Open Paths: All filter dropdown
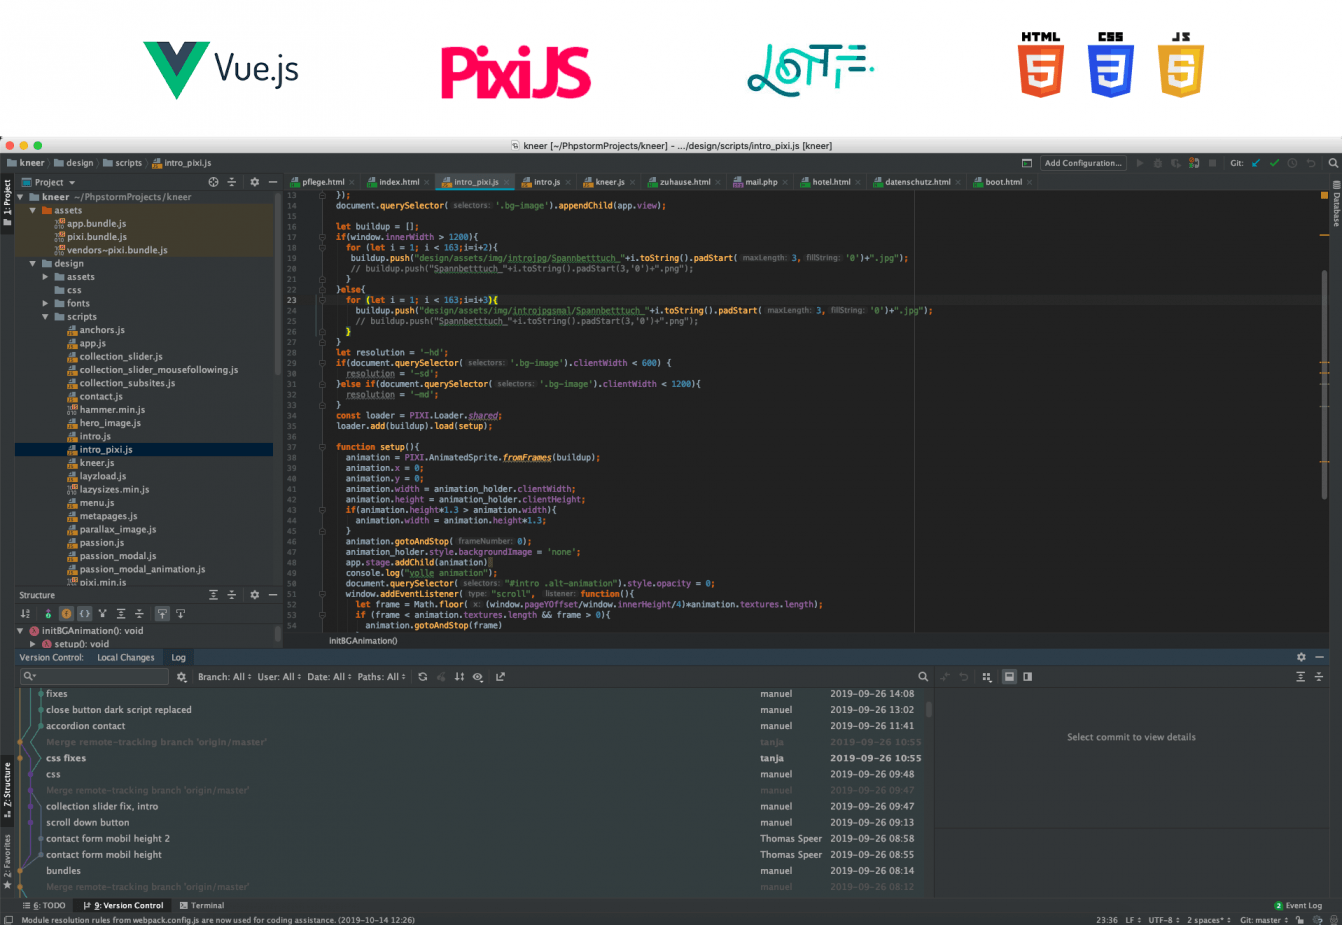This screenshot has height=925, width=1342. tap(381, 677)
